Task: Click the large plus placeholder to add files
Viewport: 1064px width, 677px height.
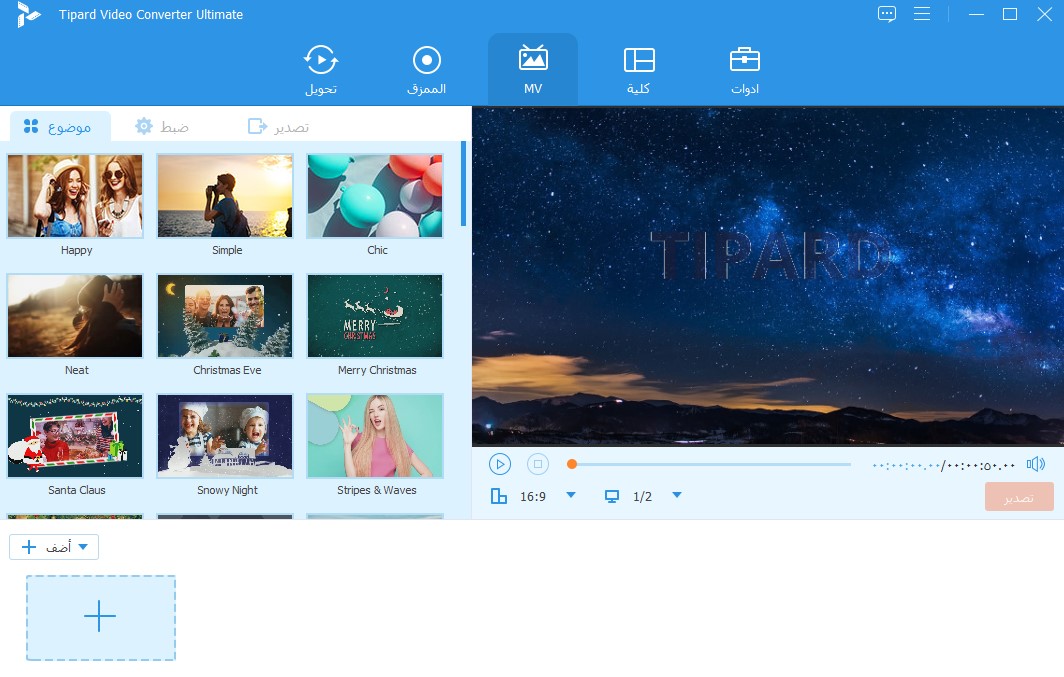Action: click(x=101, y=618)
